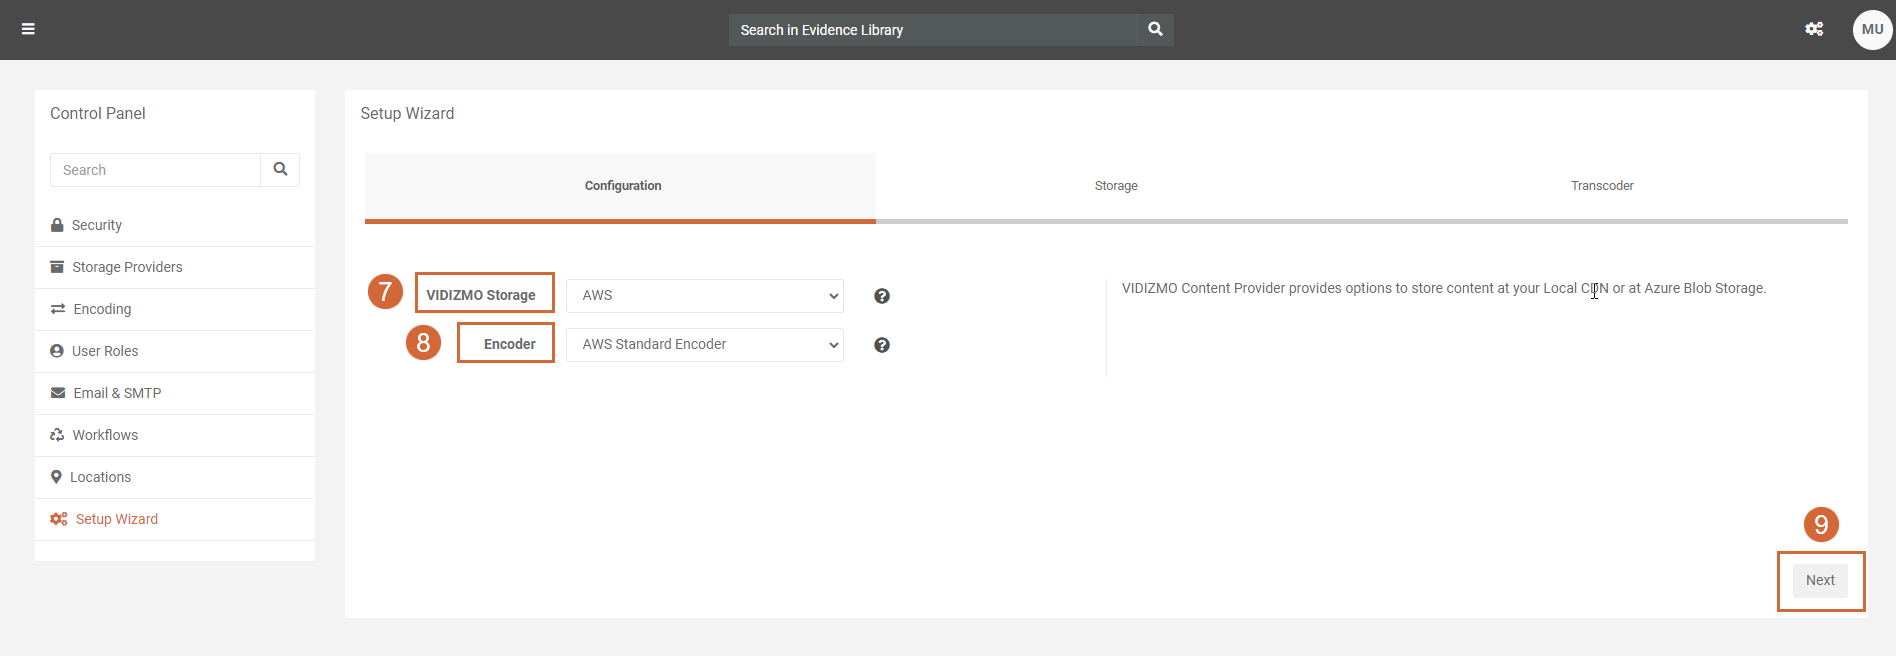Click help icon next to Encoder dropdown

pos(881,345)
